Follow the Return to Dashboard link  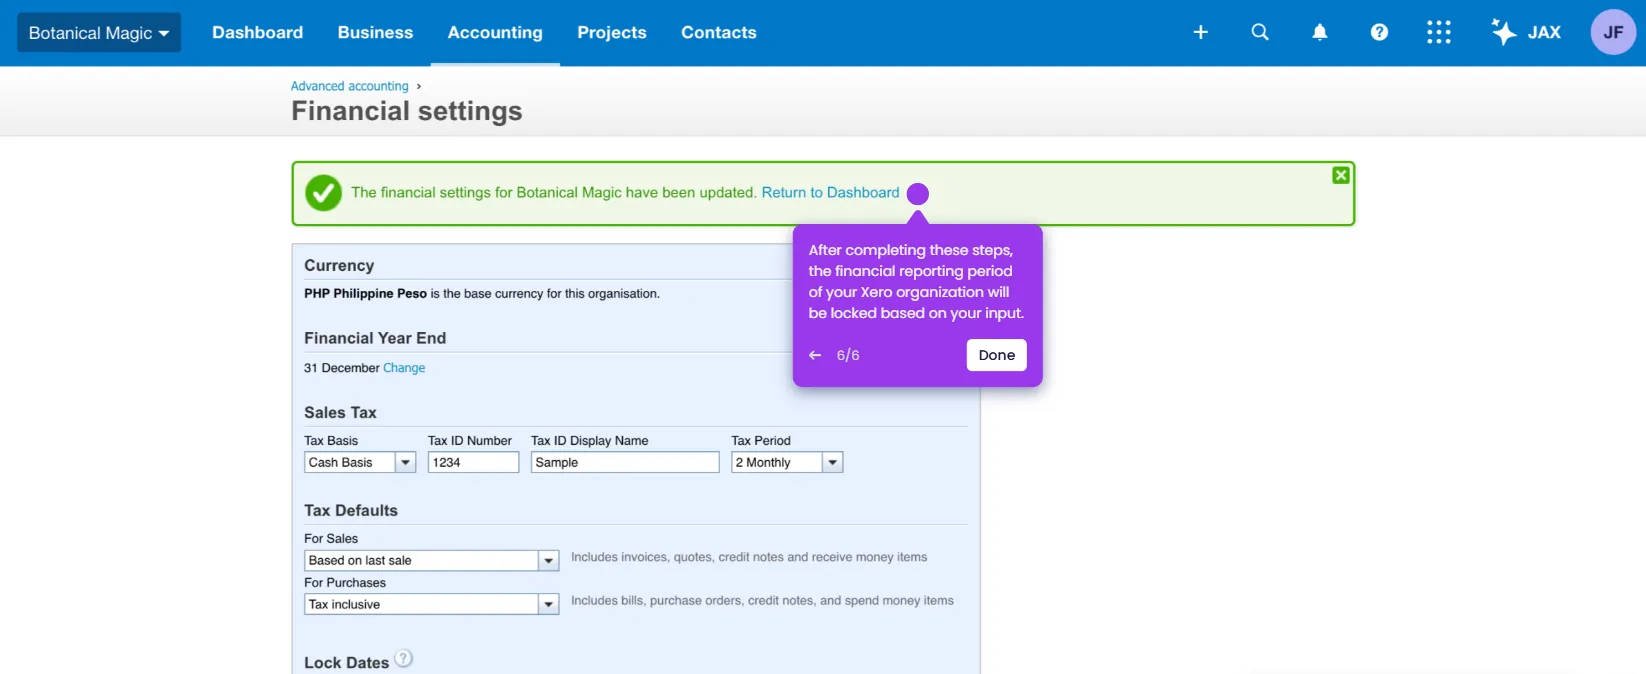point(830,193)
